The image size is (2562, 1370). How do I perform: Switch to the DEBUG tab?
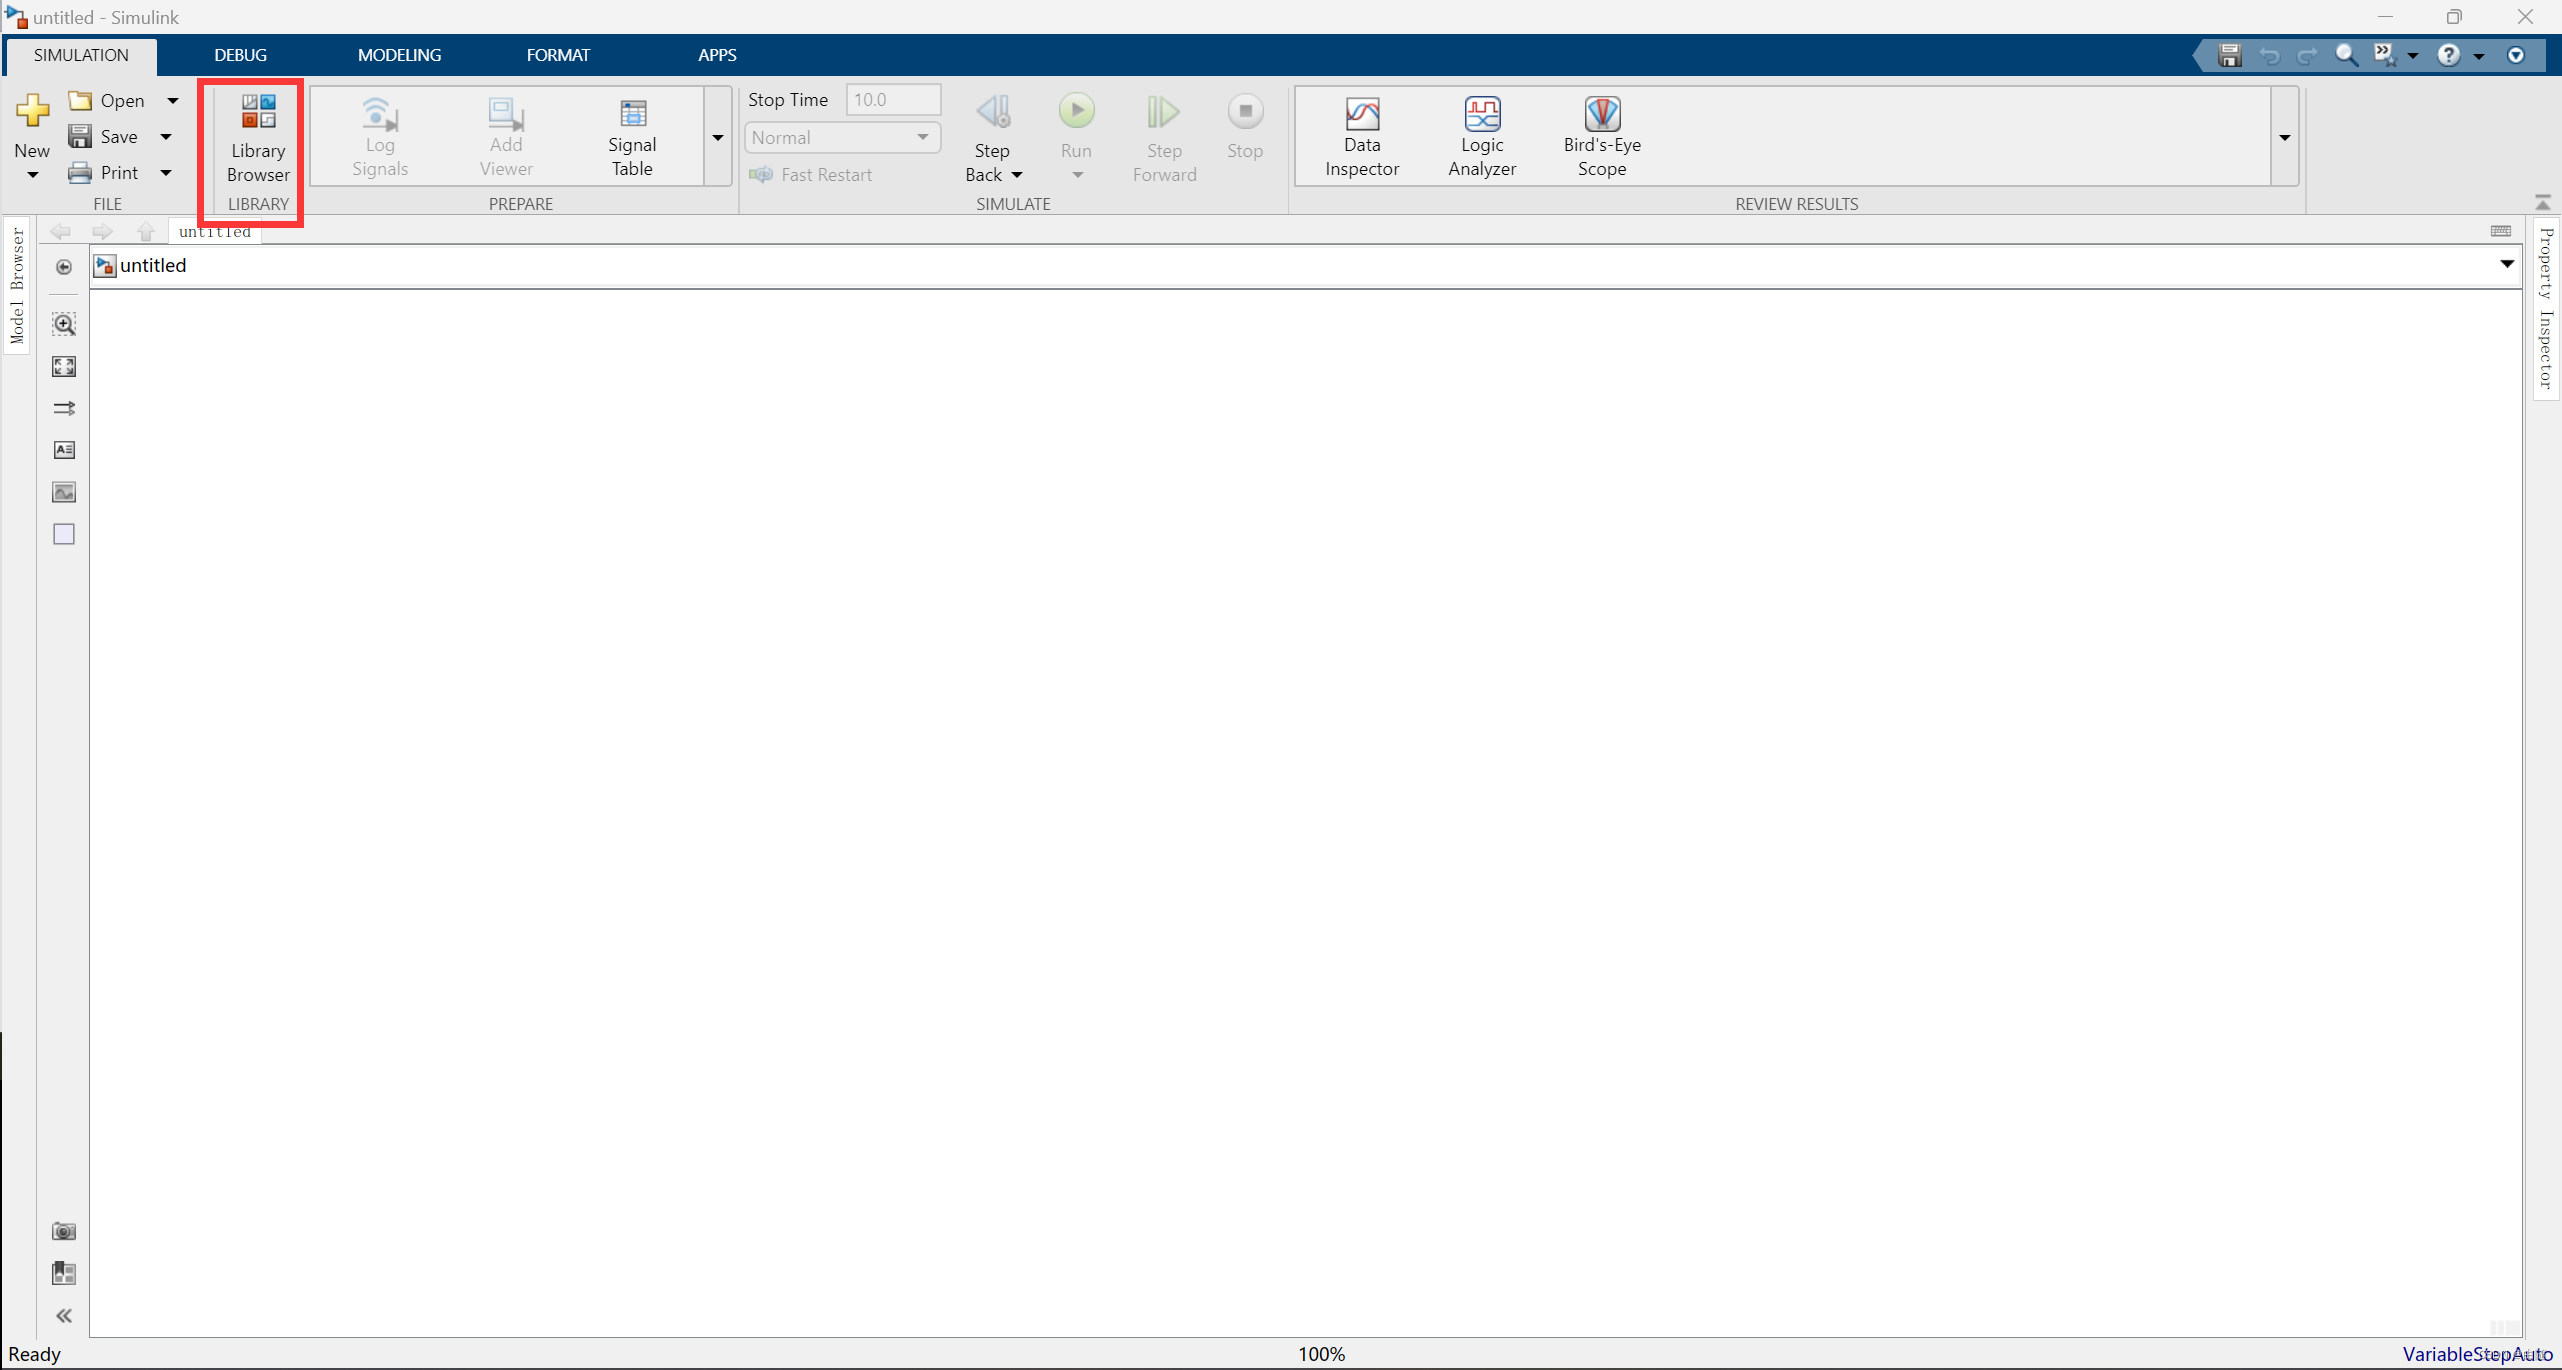point(240,55)
